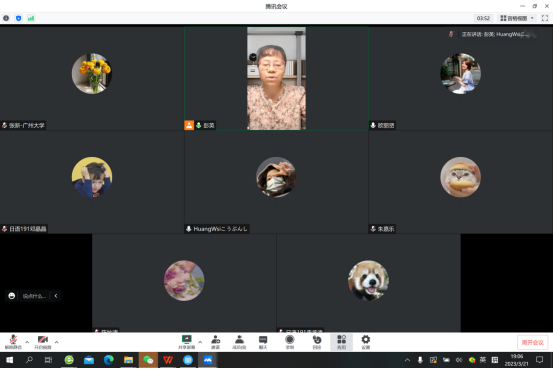Expand video options arrow beside the camera
The image size is (553, 369).
click(x=56, y=342)
